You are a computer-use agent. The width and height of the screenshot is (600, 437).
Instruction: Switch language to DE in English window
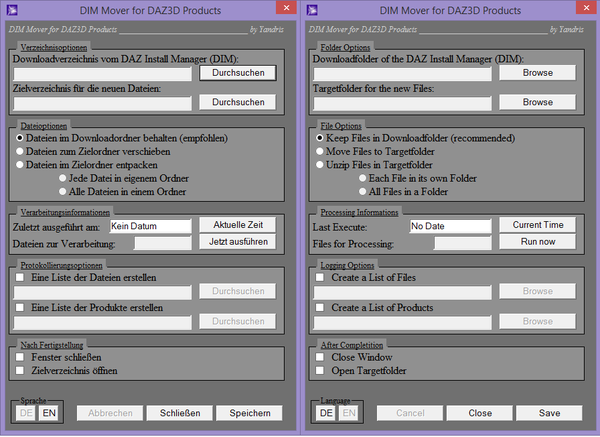pos(326,413)
